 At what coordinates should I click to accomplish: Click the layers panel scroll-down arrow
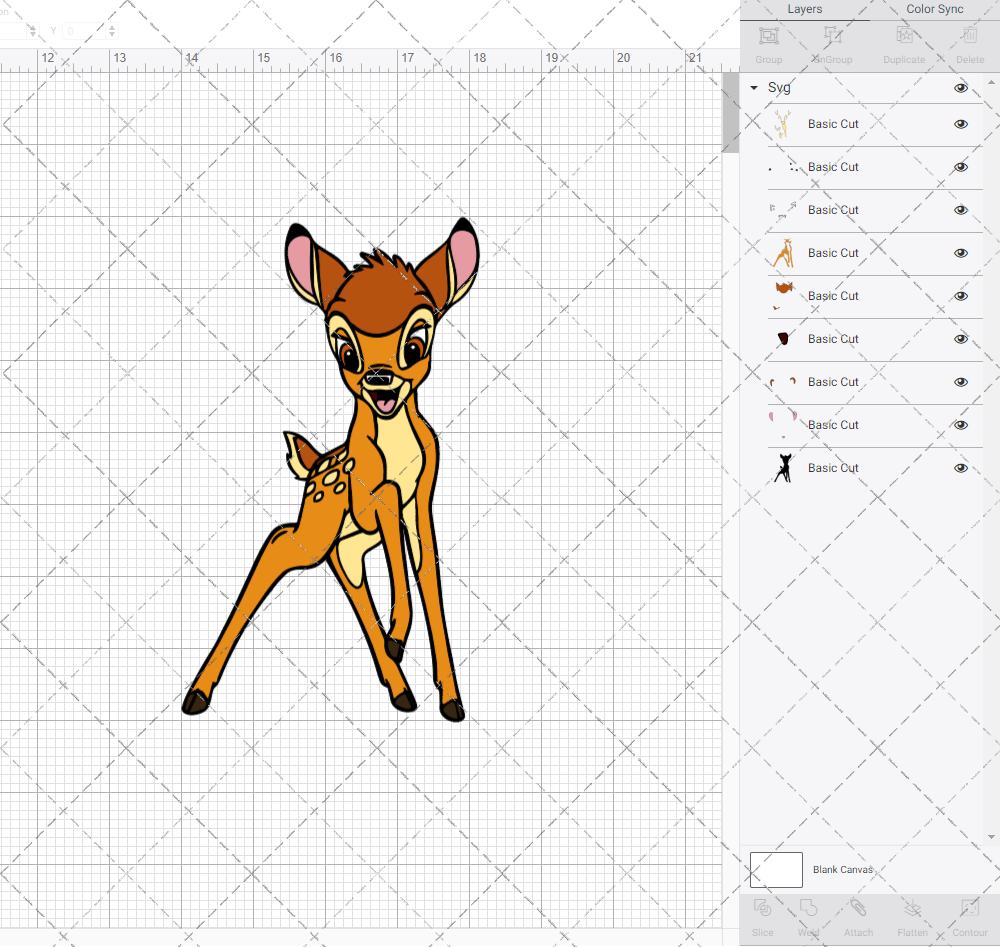[x=991, y=837]
